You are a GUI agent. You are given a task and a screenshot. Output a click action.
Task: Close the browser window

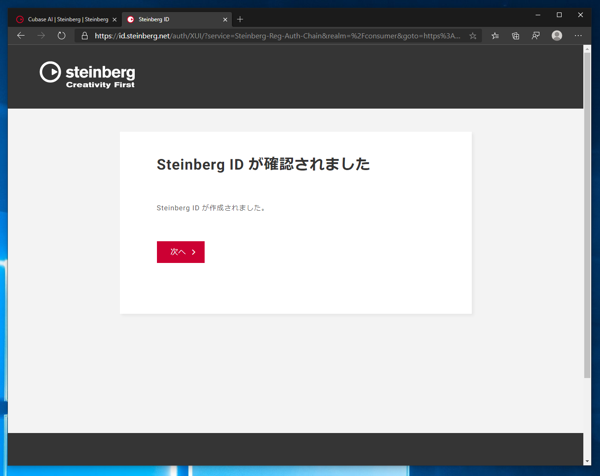(580, 15)
